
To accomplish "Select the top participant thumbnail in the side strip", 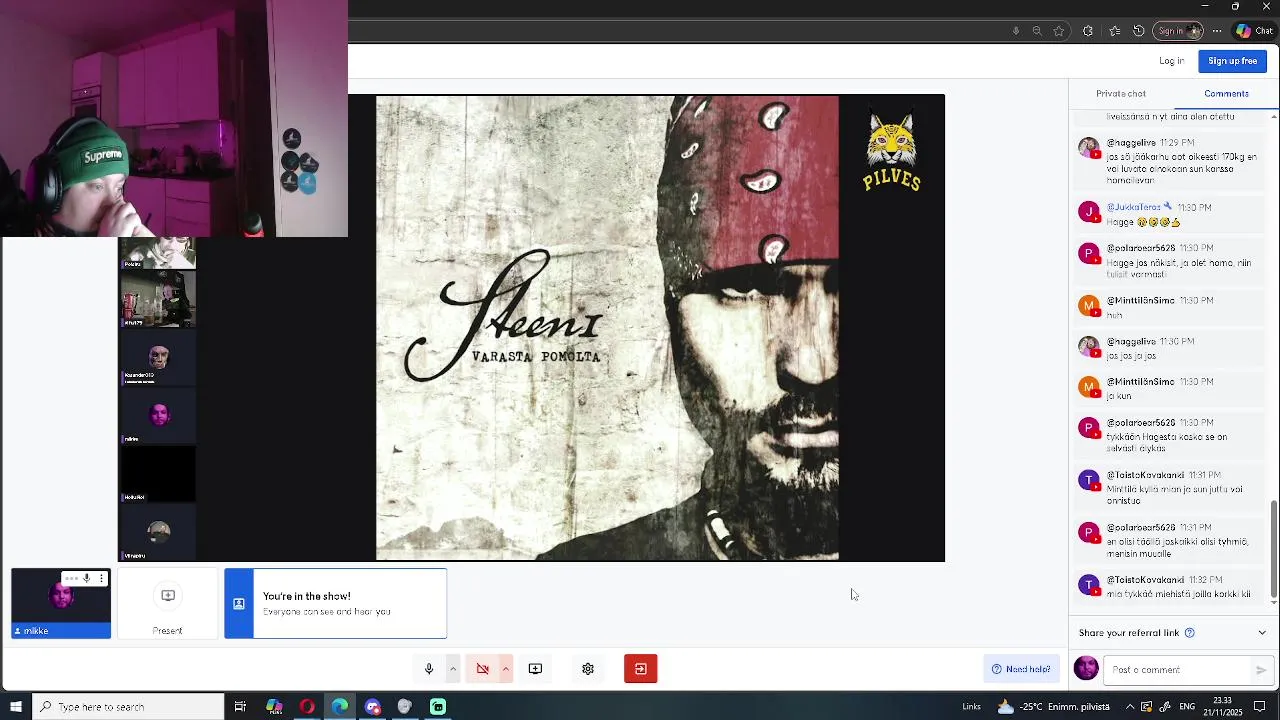I will (158, 254).
